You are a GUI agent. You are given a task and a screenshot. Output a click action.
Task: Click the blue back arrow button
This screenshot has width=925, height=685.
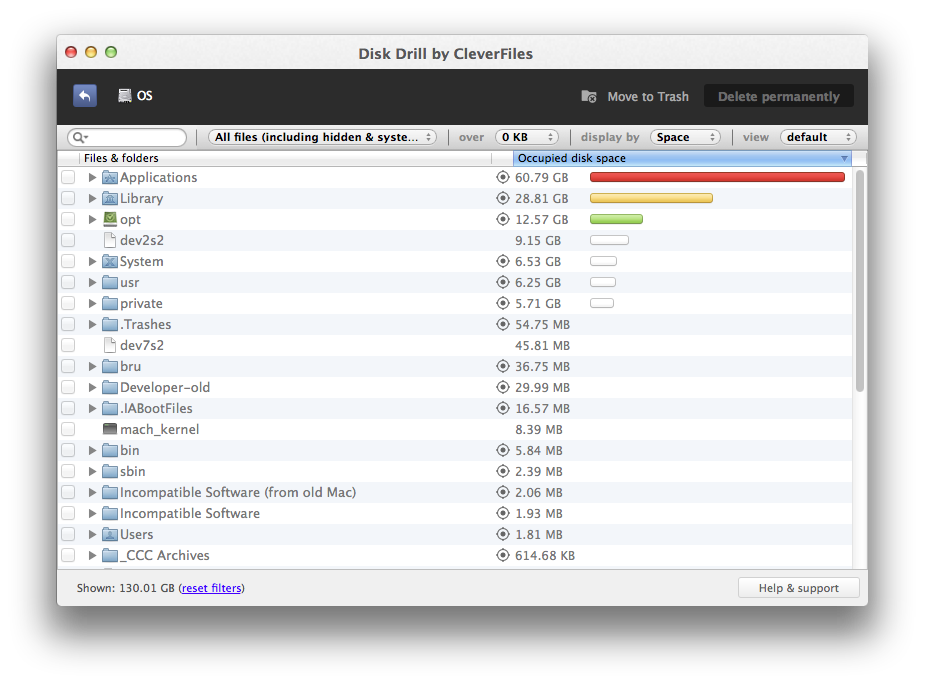[85, 96]
